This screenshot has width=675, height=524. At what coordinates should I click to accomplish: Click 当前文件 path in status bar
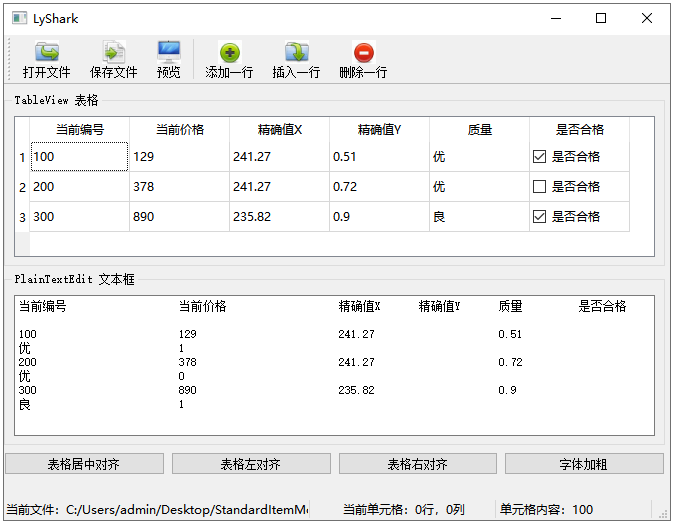click(157, 510)
